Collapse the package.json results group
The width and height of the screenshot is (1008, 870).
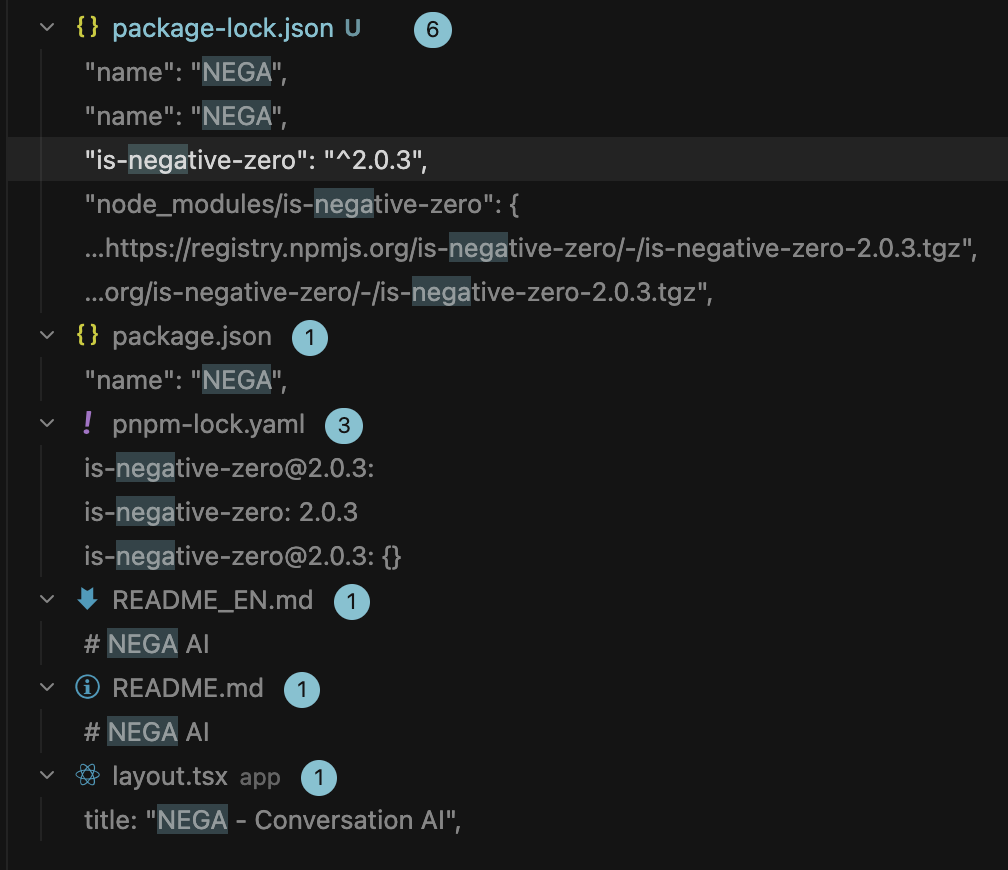coord(46,336)
